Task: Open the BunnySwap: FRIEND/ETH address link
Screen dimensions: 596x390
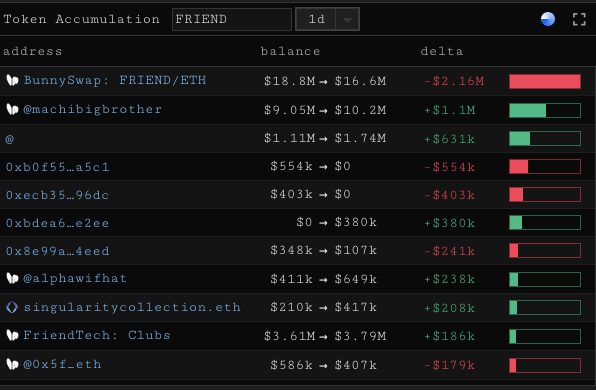Action: point(115,80)
